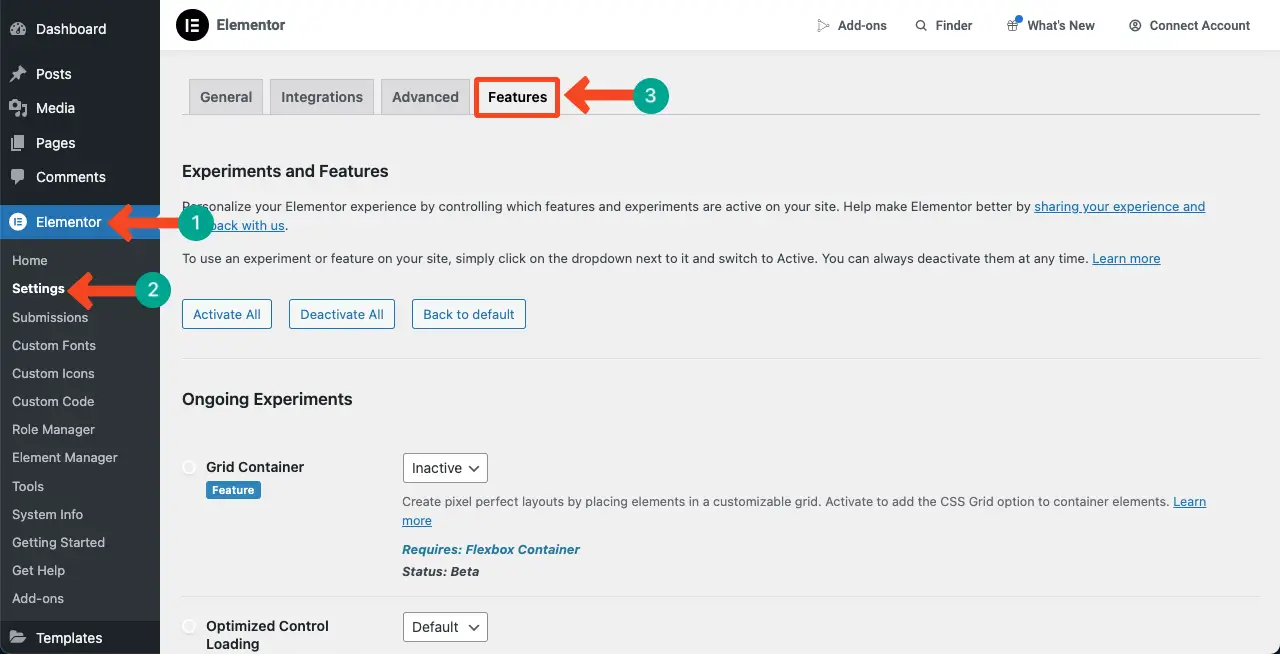This screenshot has height=654, width=1280.
Task: Click the Templates folder icon
Action: tap(18, 638)
